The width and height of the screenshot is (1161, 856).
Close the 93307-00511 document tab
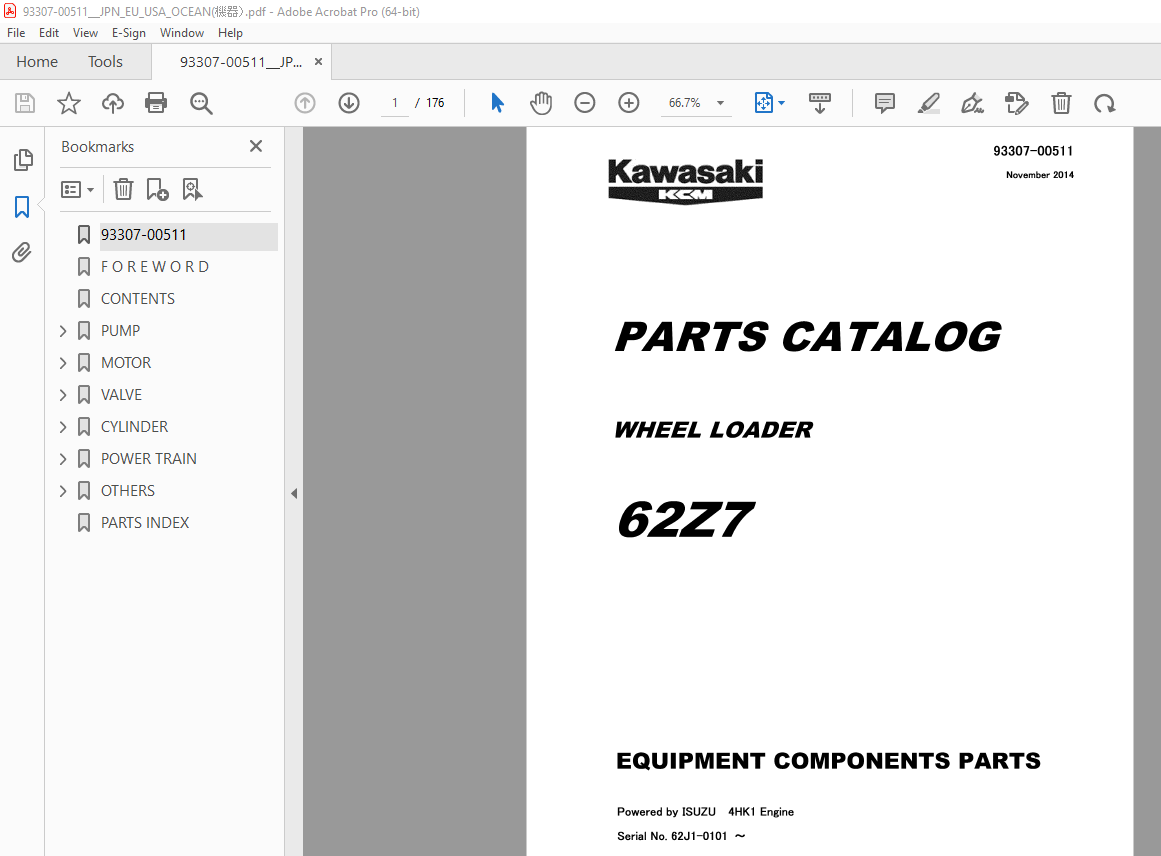click(318, 62)
